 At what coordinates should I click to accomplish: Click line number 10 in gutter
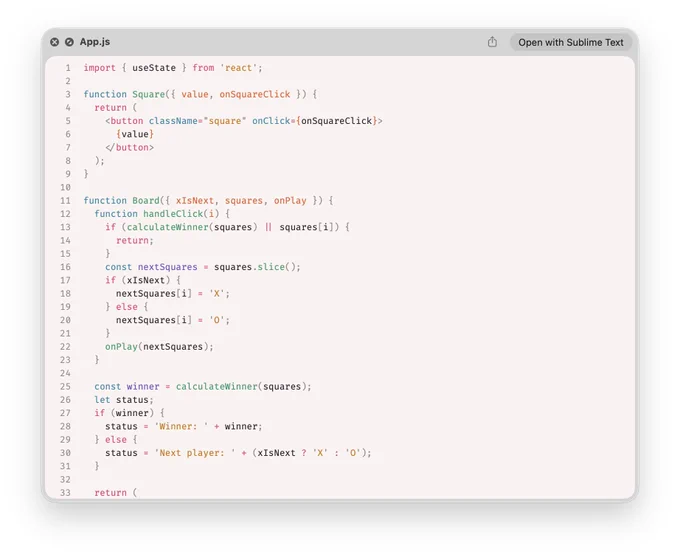tap(65, 187)
